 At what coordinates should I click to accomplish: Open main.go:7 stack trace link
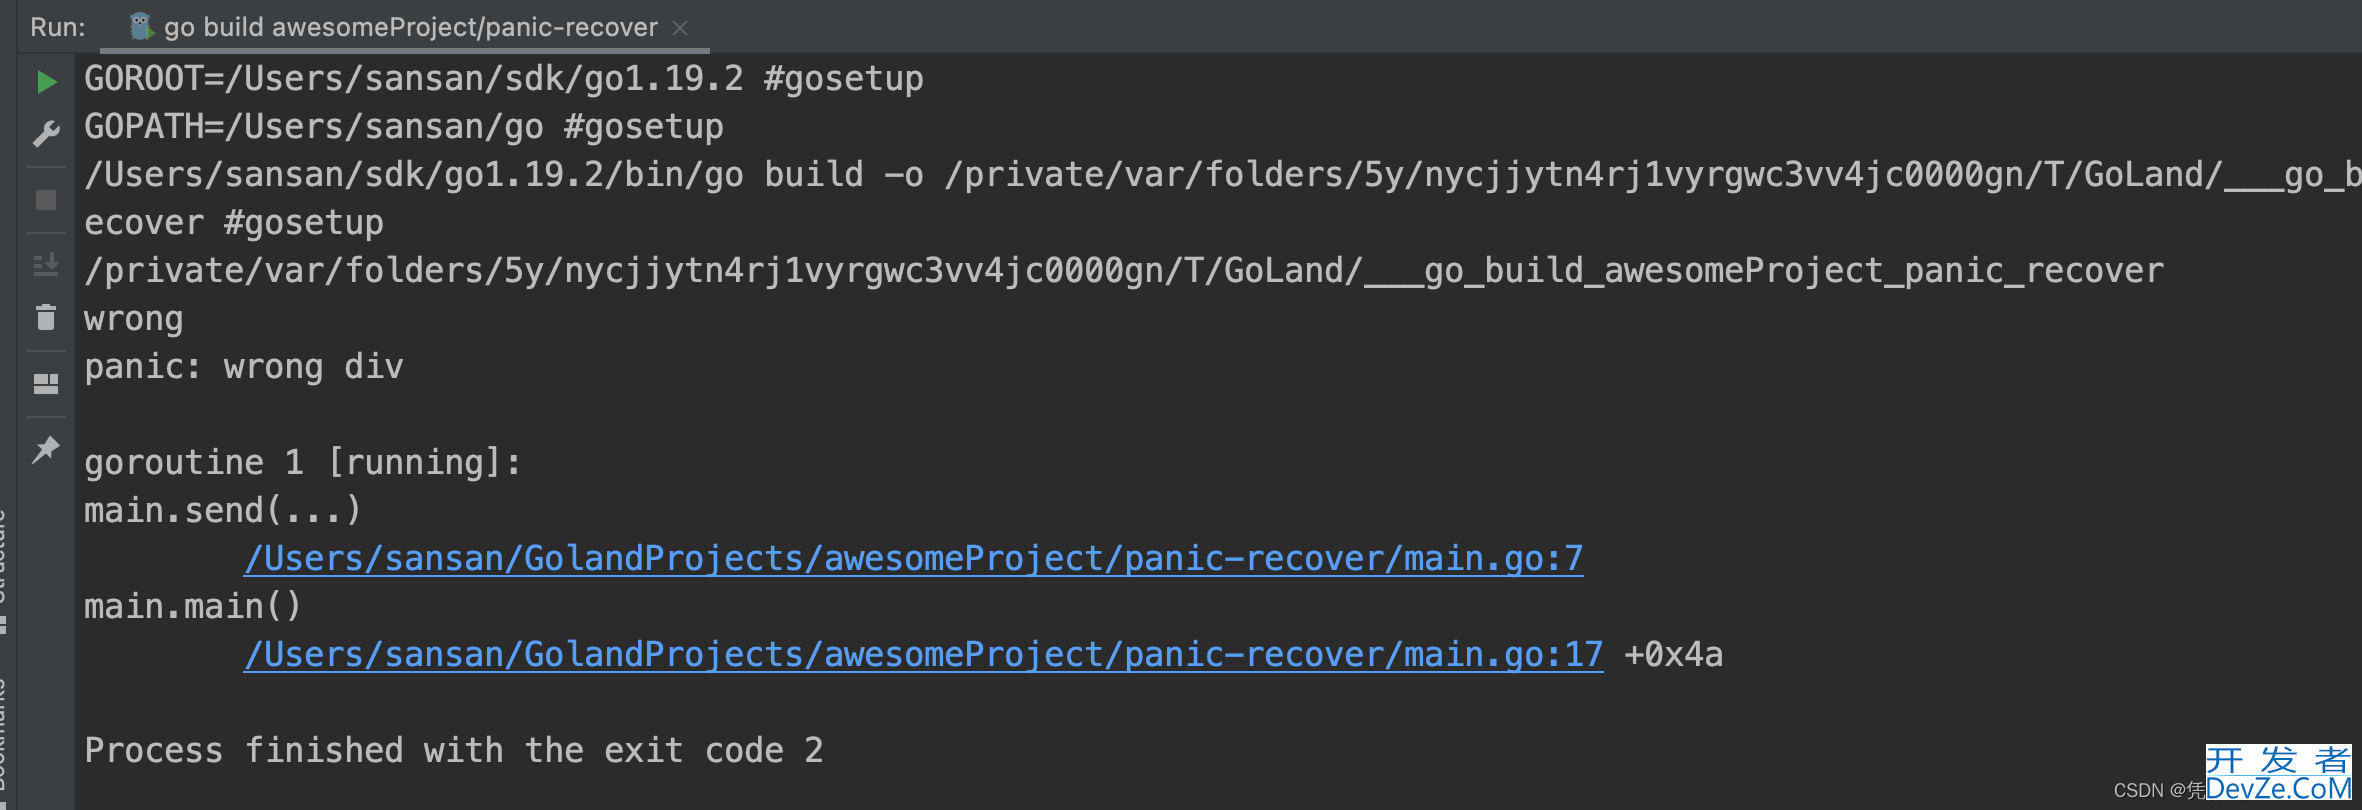tap(913, 559)
